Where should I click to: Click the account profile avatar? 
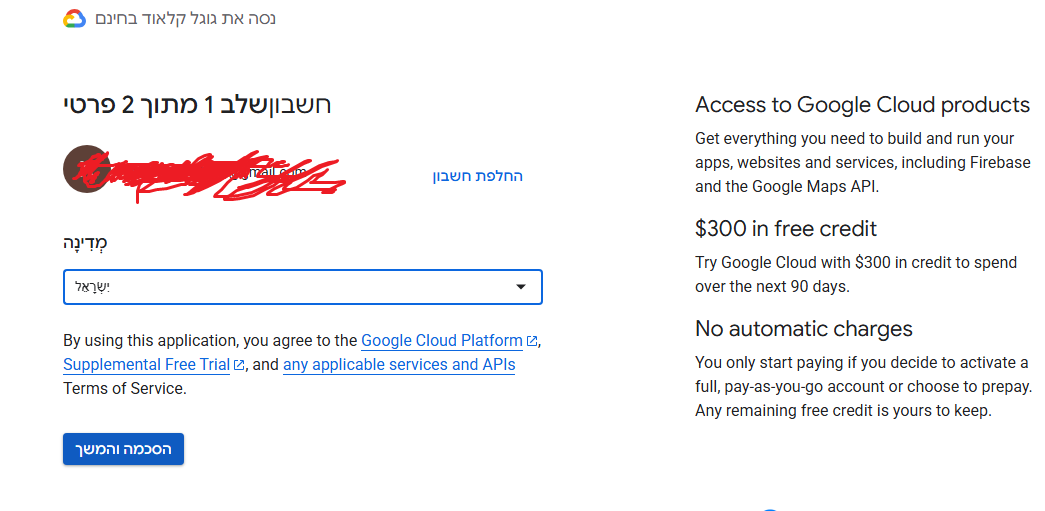point(84,169)
